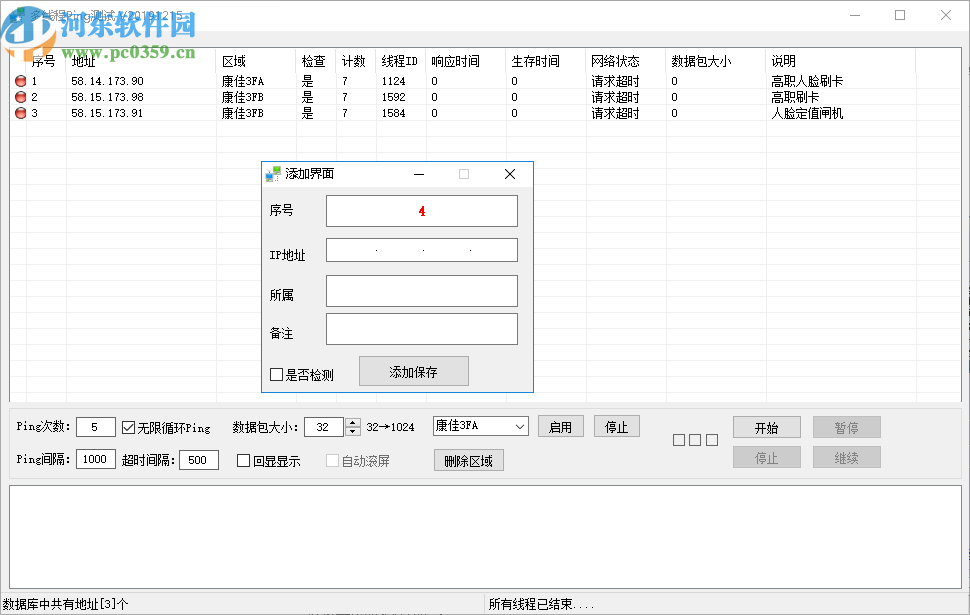The width and height of the screenshot is (970, 615).
Task: Click the 响应时间 column header
Action: click(x=454, y=60)
